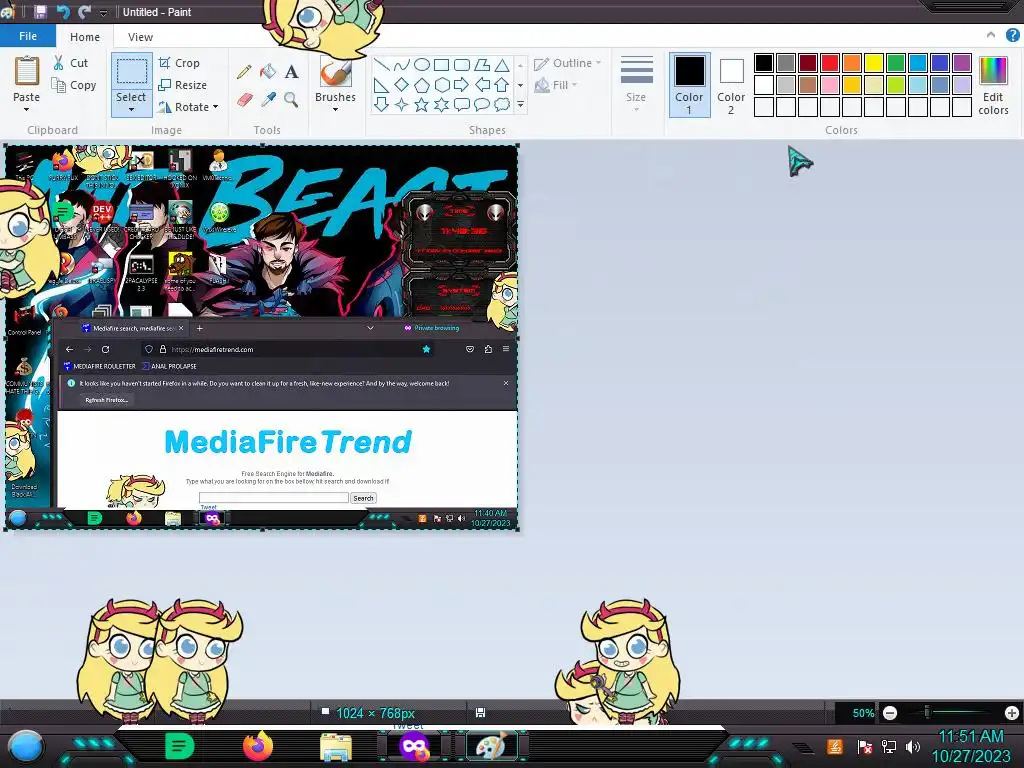Collapse the ribbon with chevron
This screenshot has height=768, width=1024.
click(991, 35)
